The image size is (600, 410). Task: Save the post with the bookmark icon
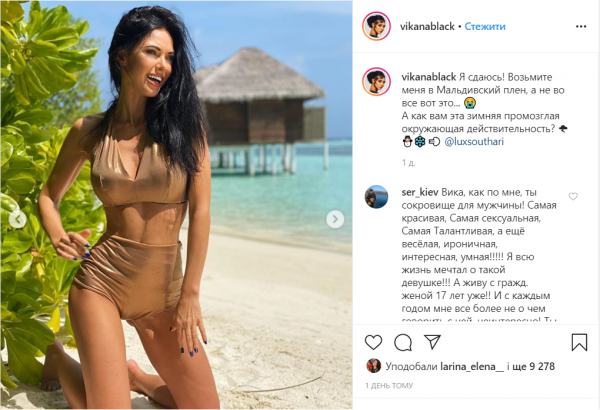pyautogui.click(x=579, y=342)
